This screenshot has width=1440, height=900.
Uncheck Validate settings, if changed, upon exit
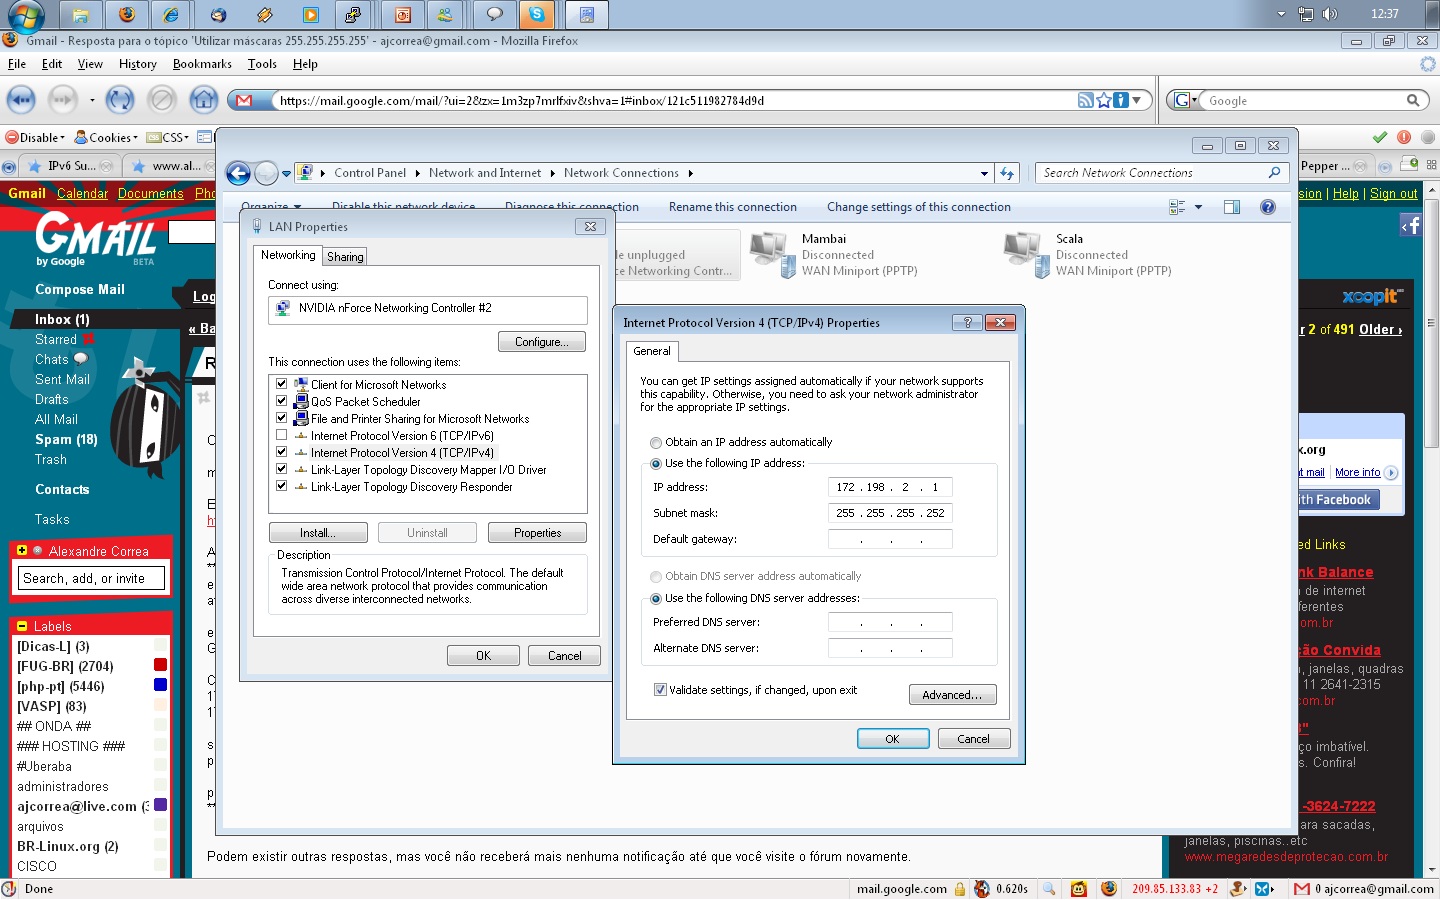click(x=660, y=689)
